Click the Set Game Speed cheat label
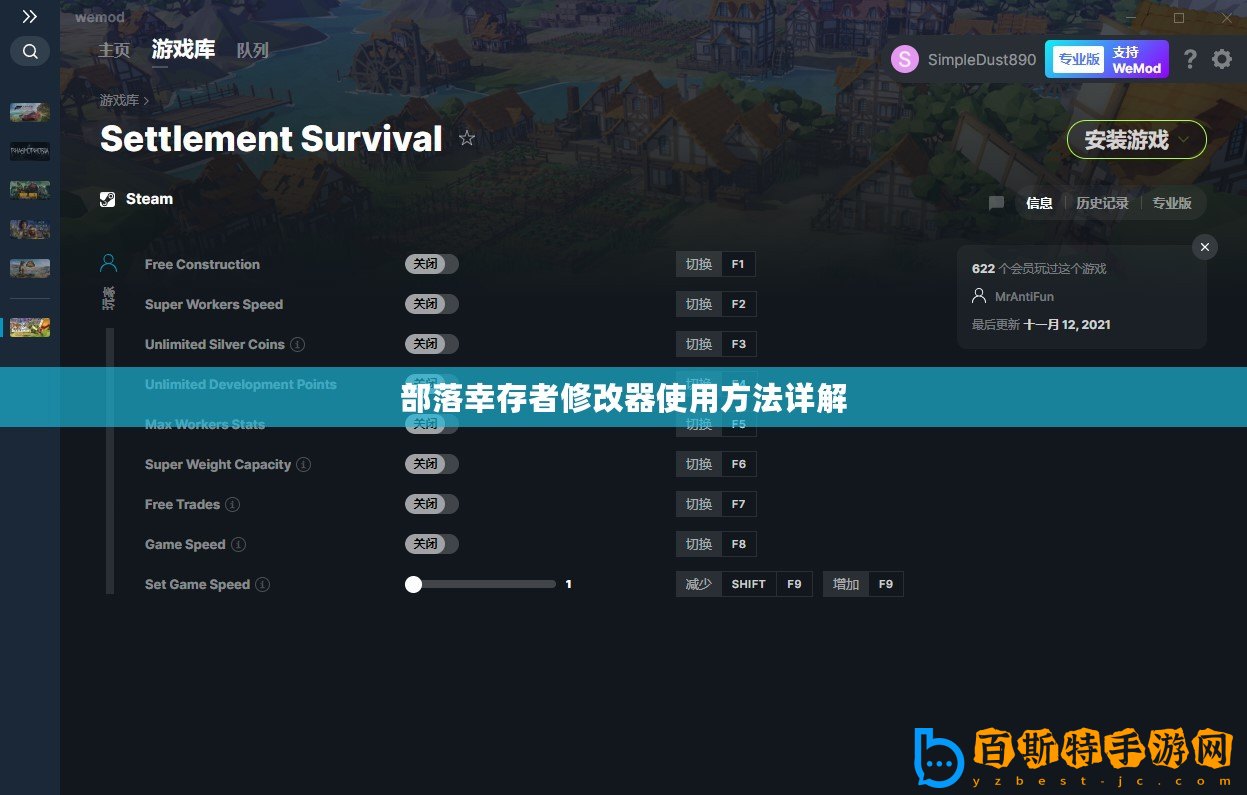Viewport: 1247px width, 795px height. tap(197, 585)
